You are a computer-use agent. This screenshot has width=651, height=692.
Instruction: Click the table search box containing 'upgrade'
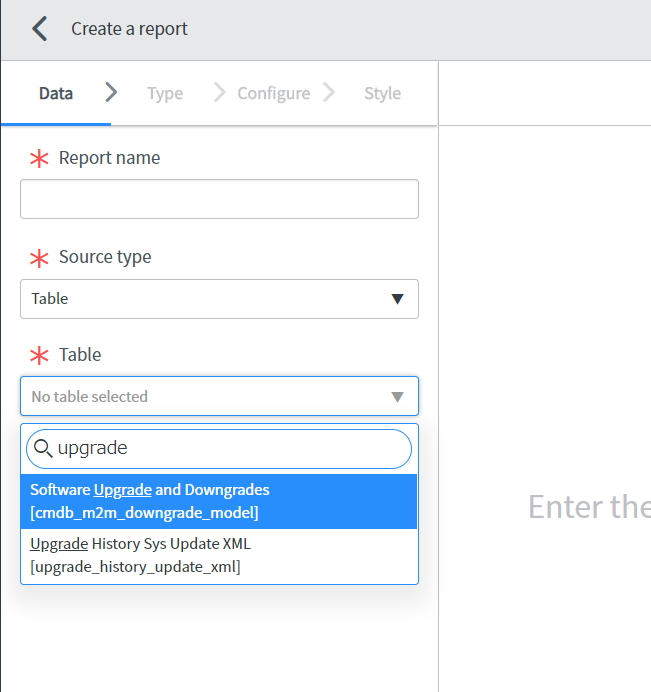pos(219,449)
